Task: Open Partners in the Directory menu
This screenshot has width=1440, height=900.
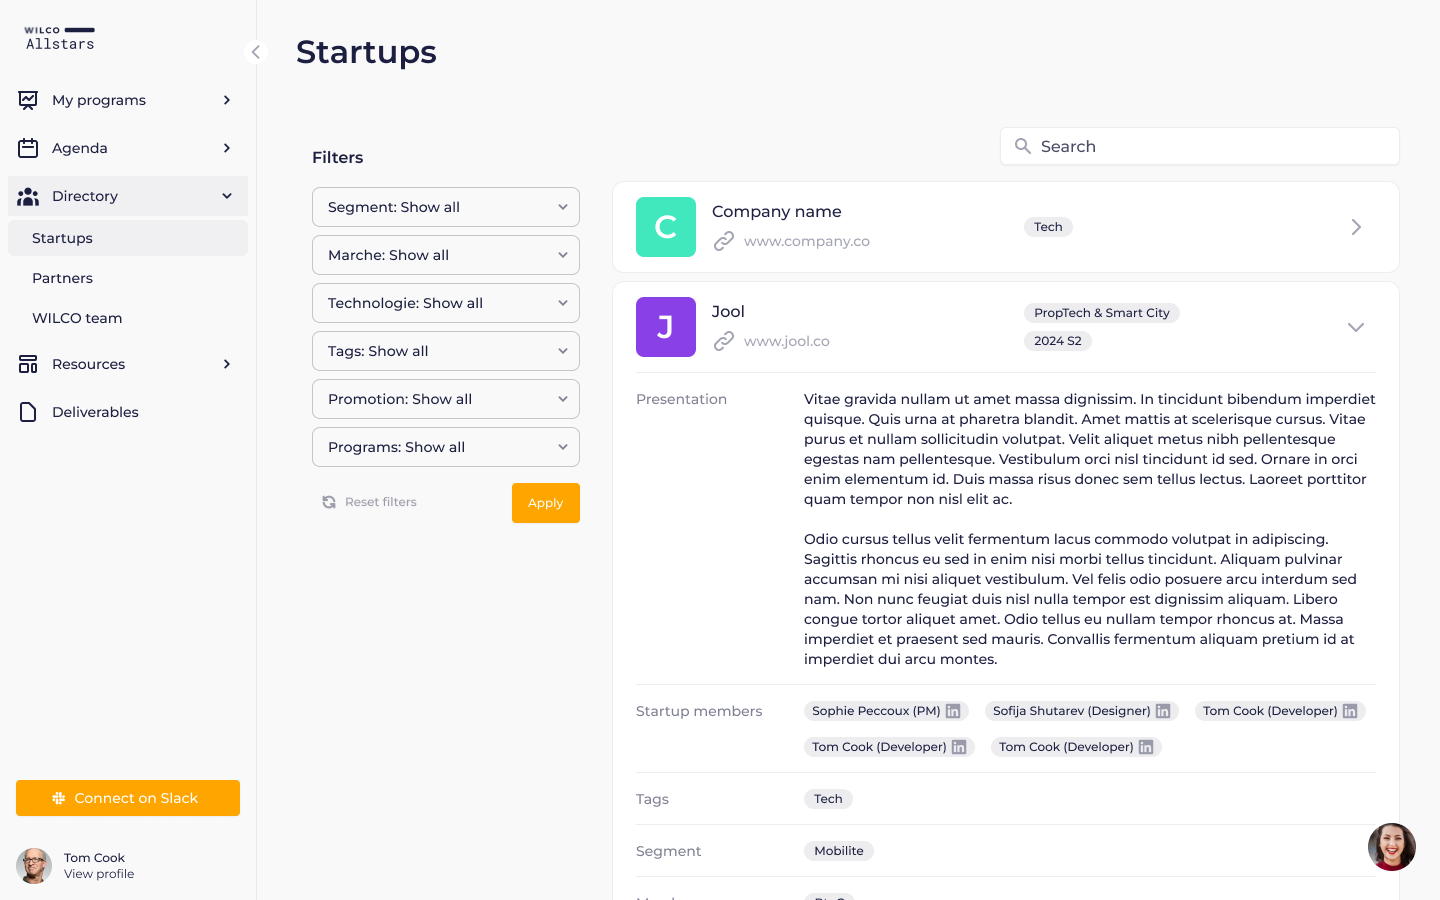Action: pyautogui.click(x=62, y=278)
